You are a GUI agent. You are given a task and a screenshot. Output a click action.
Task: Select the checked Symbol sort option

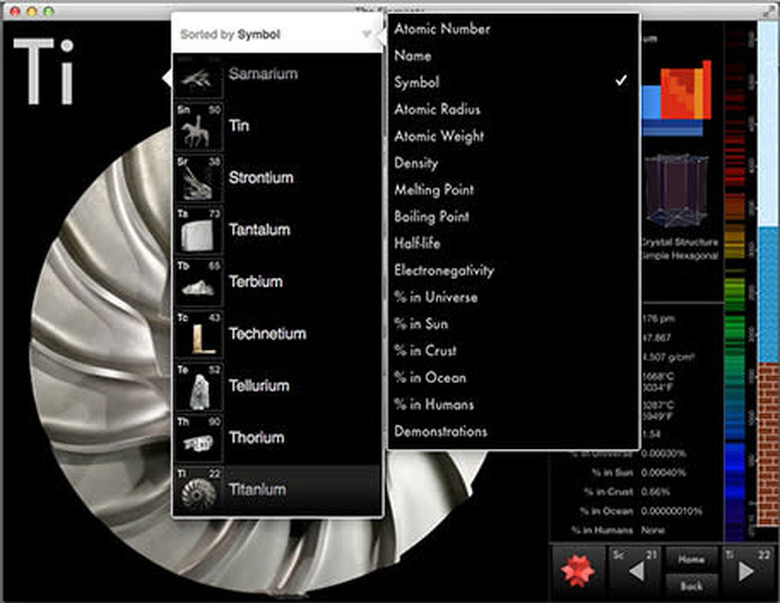point(513,82)
